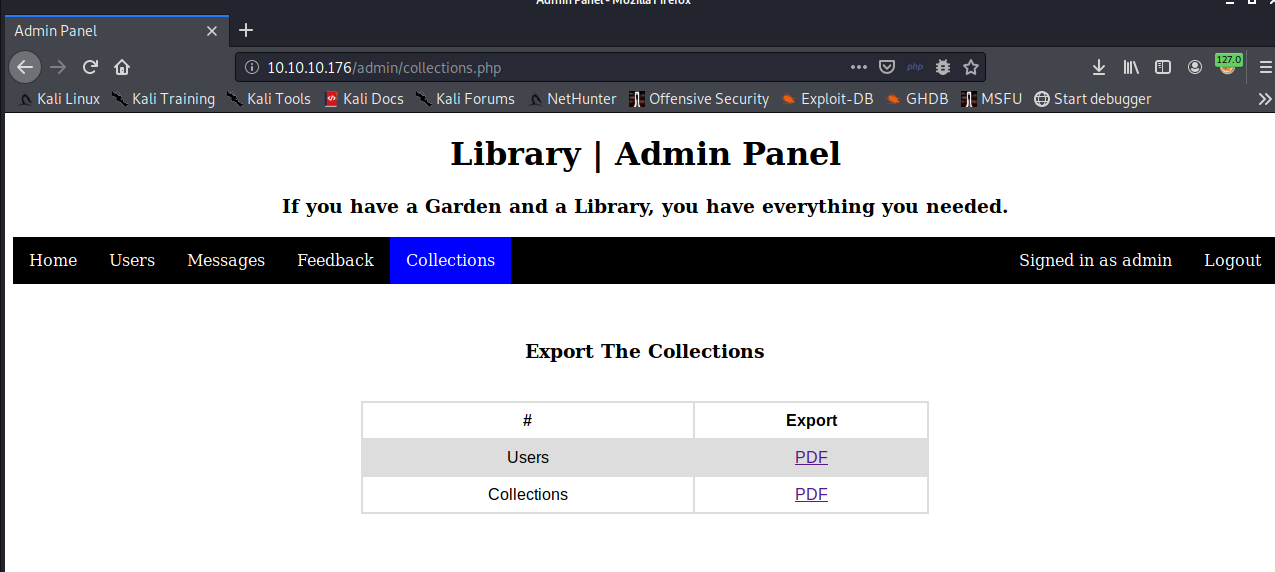Image resolution: width=1275 pixels, height=572 pixels.
Task: Click the Library | Admin Panel title
Action: (x=646, y=154)
